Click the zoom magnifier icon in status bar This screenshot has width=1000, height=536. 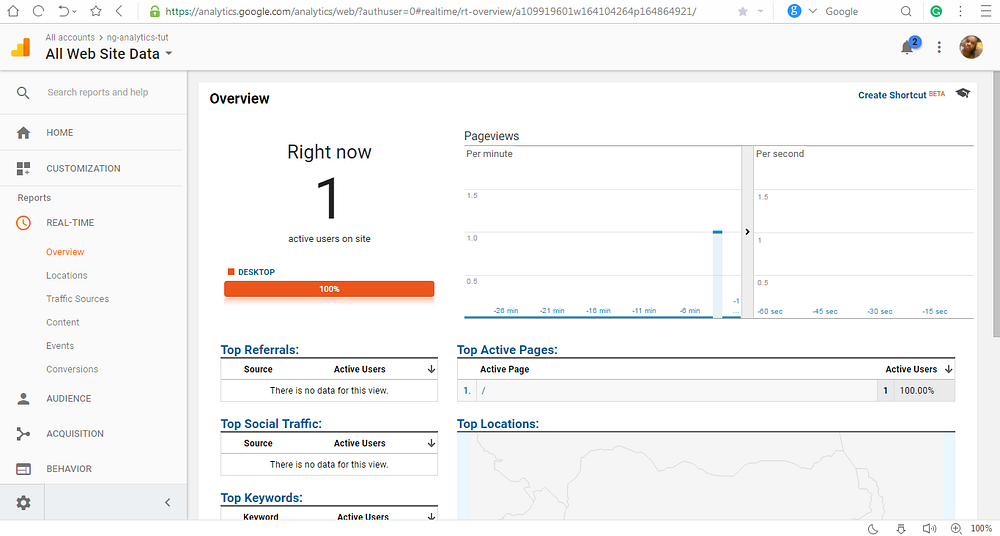(956, 528)
